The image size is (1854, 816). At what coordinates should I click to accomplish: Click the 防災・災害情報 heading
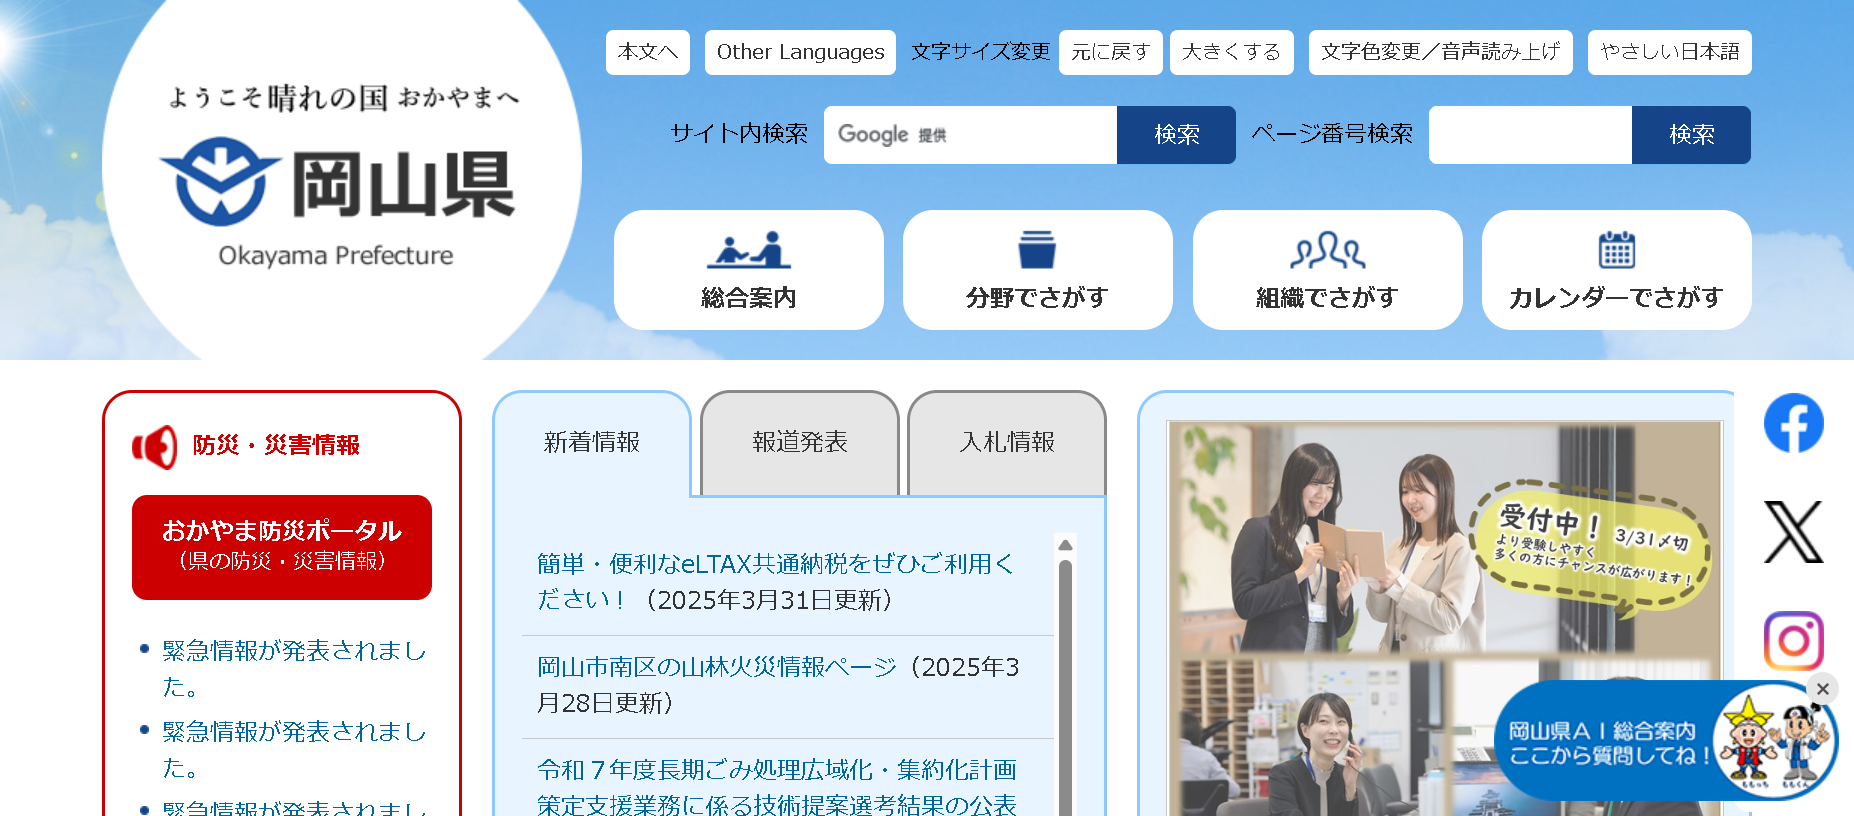pyautogui.click(x=276, y=445)
